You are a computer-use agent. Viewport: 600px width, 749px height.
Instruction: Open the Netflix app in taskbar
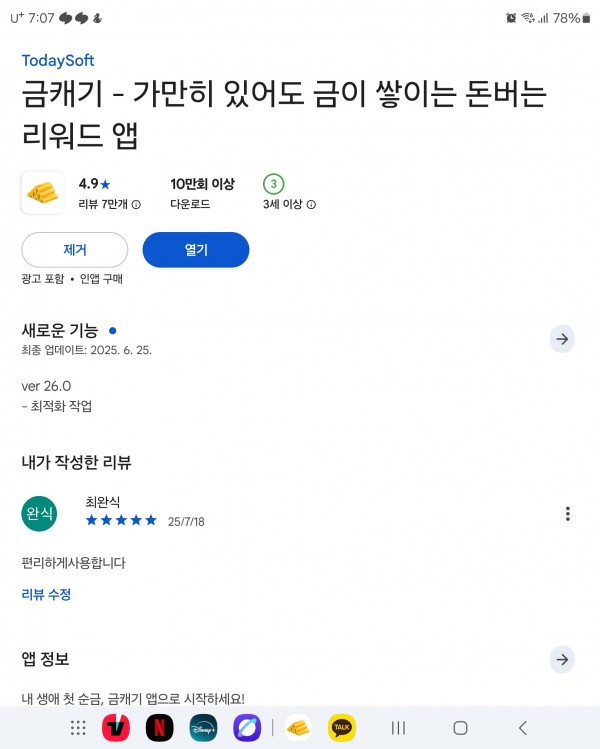(x=160, y=728)
